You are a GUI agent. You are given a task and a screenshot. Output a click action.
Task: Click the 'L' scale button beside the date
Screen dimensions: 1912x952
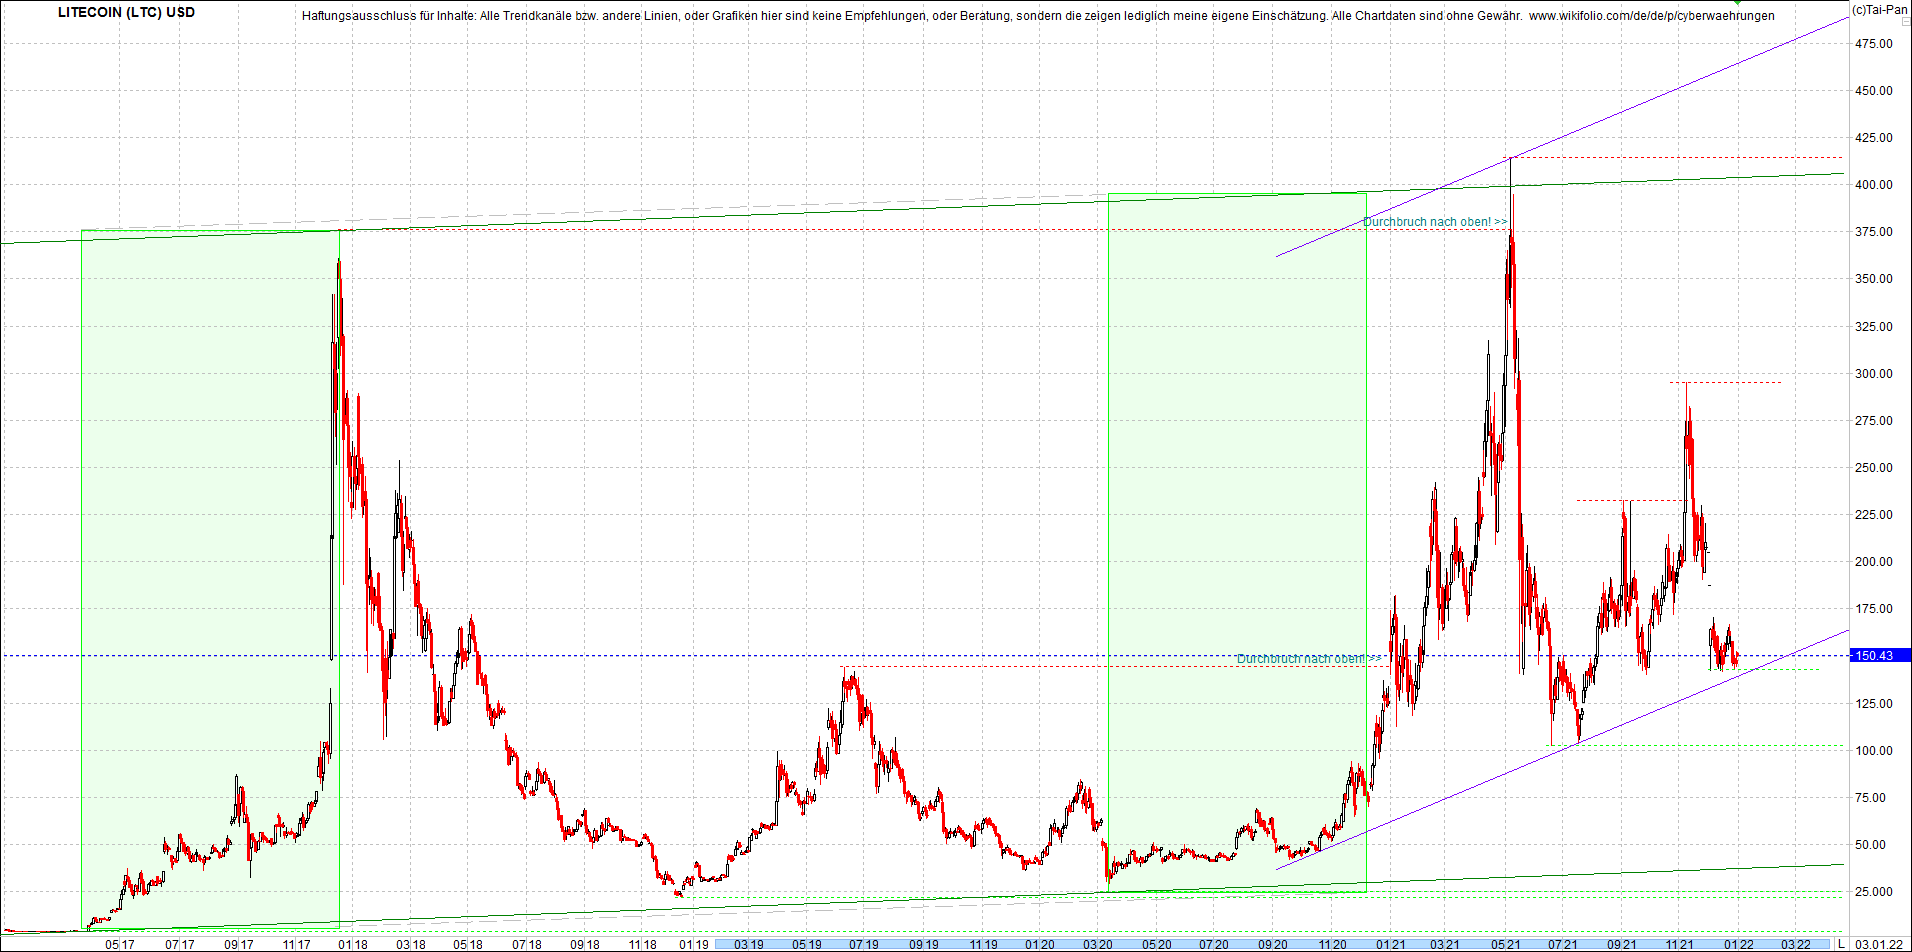tap(1841, 944)
